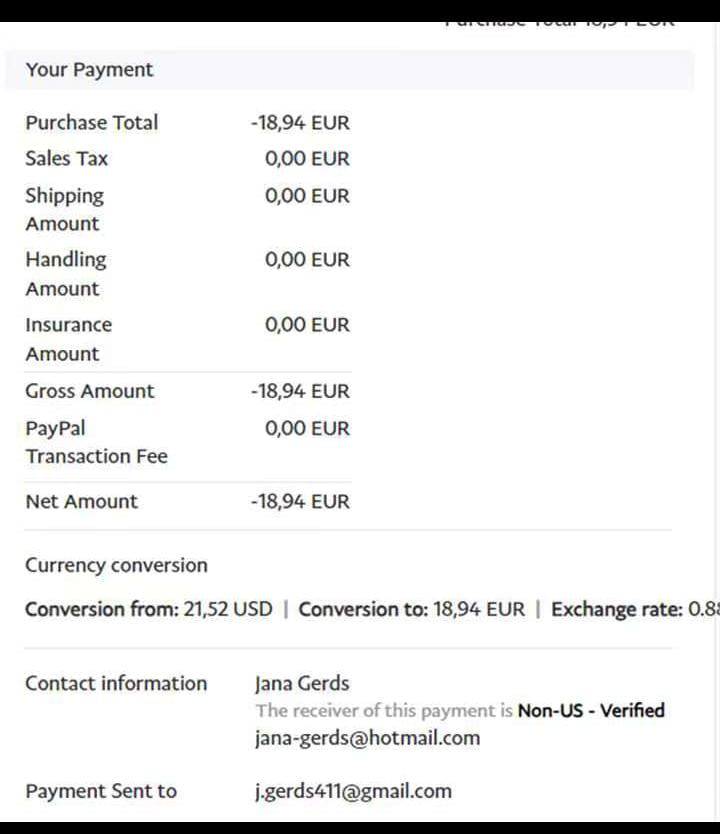Click the Net Amount label
The height and width of the screenshot is (834, 720).
81,502
